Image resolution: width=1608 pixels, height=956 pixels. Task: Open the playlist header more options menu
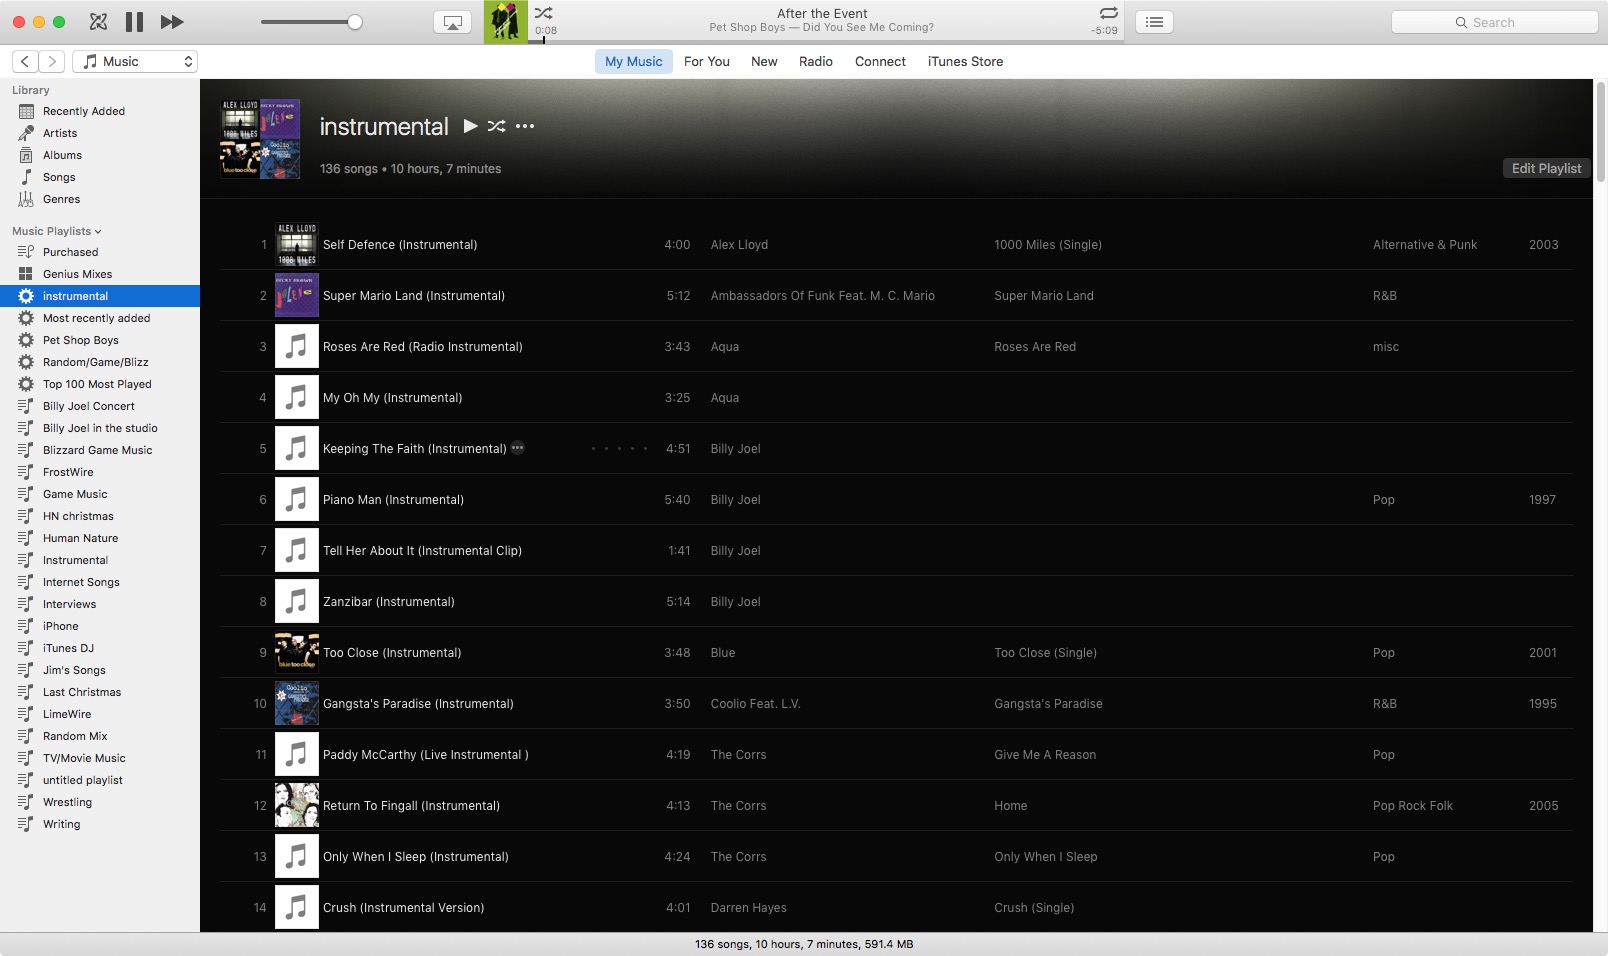pos(525,126)
